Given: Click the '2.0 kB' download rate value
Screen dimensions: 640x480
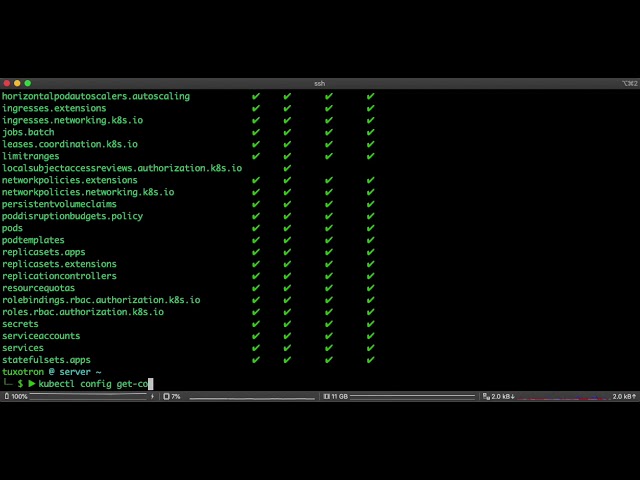Looking at the screenshot, I should coord(503,396).
